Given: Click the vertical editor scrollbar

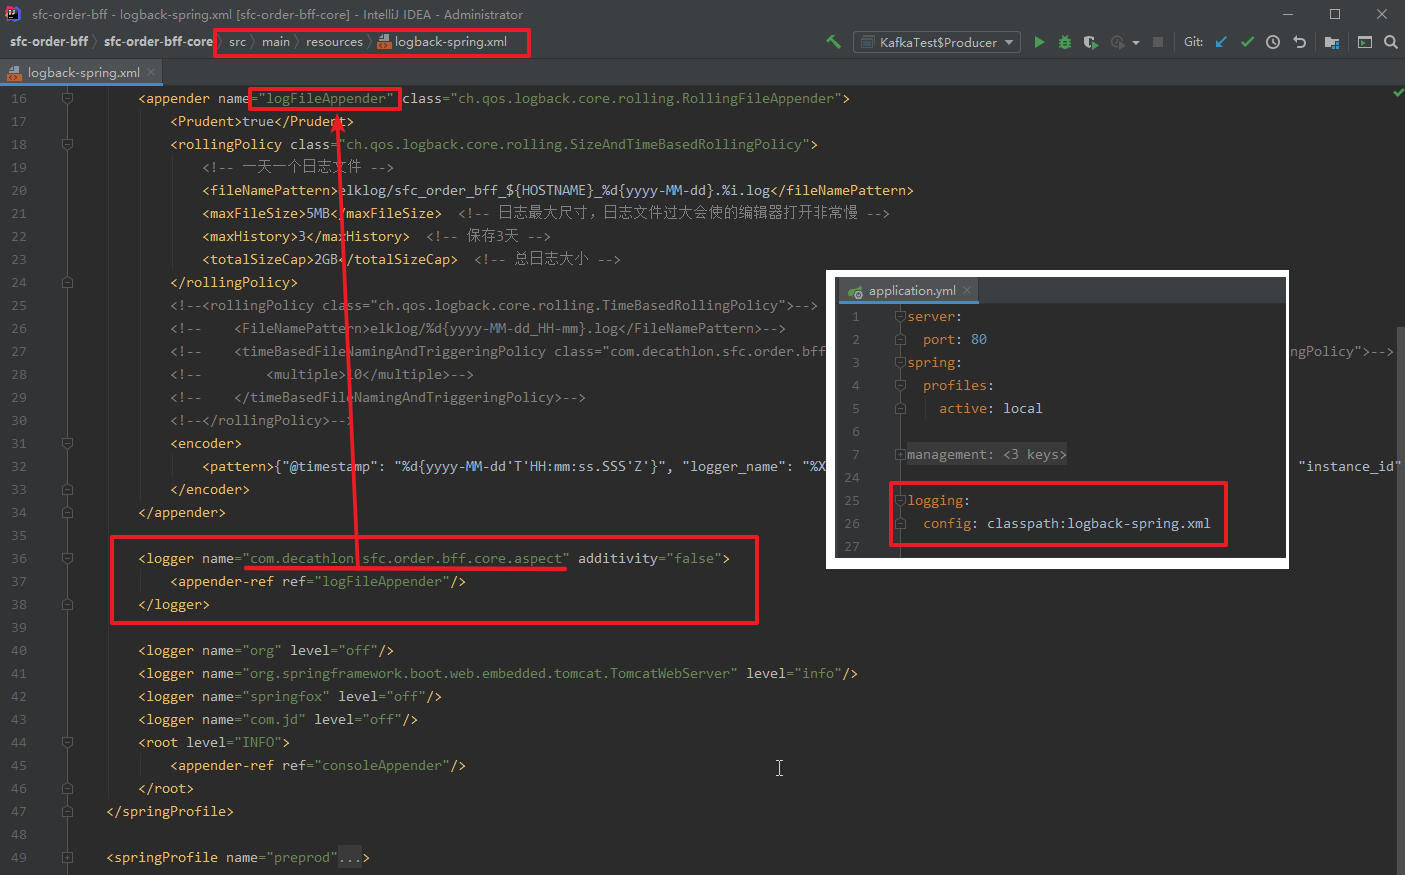Looking at the screenshot, I should [1399, 600].
